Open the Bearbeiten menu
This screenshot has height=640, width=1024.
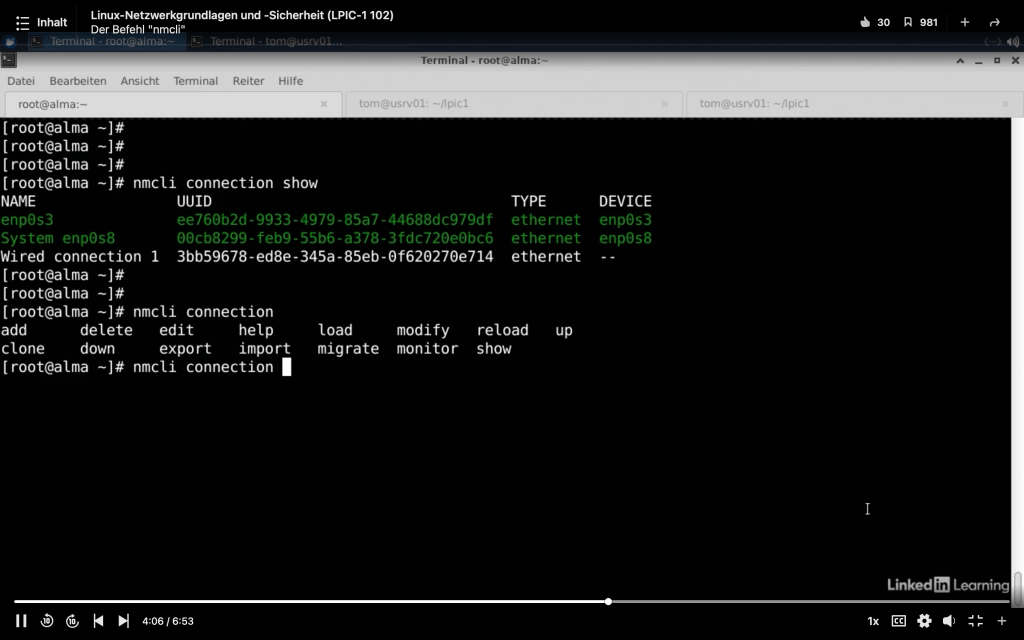pyautogui.click(x=78, y=81)
